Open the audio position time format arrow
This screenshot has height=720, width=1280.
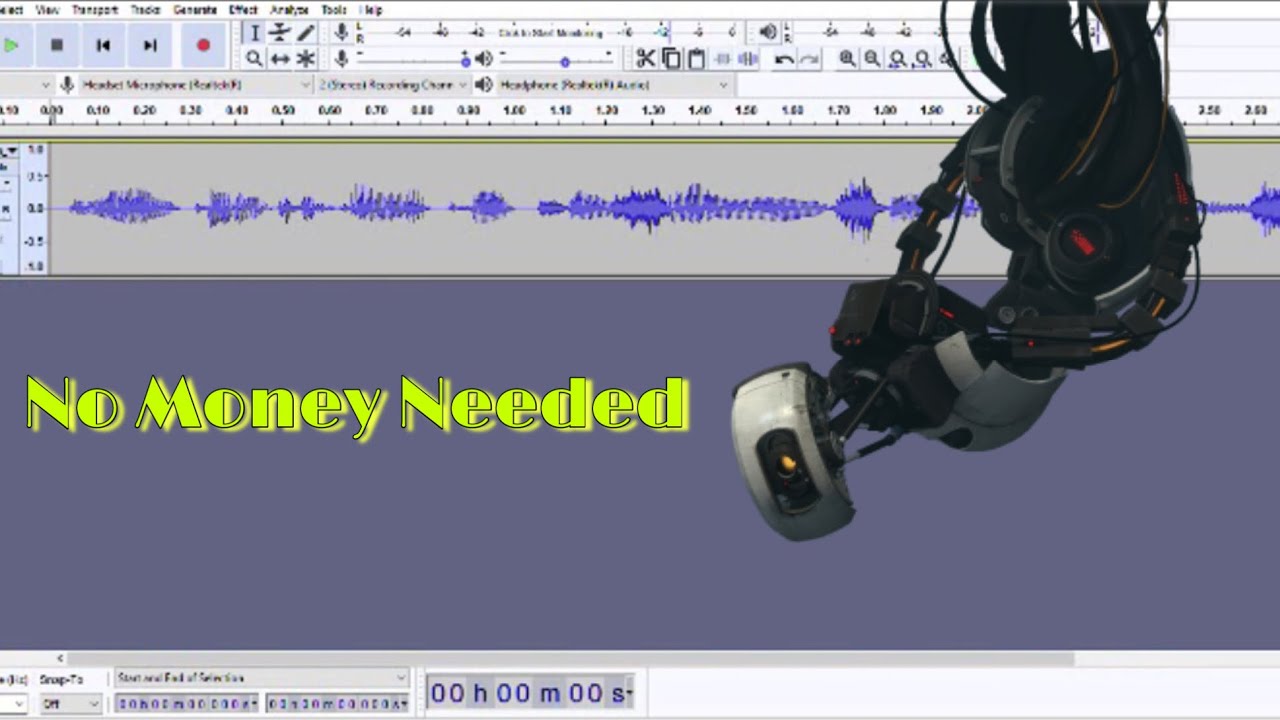pyautogui.click(x=629, y=693)
